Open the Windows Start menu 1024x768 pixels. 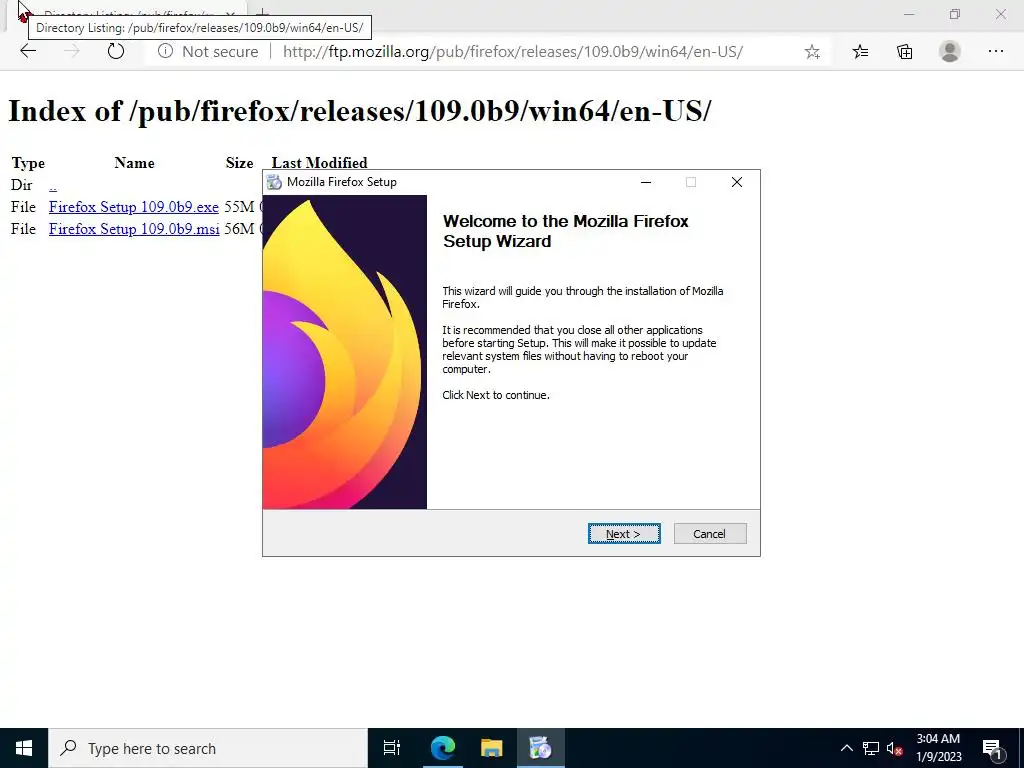(24, 748)
